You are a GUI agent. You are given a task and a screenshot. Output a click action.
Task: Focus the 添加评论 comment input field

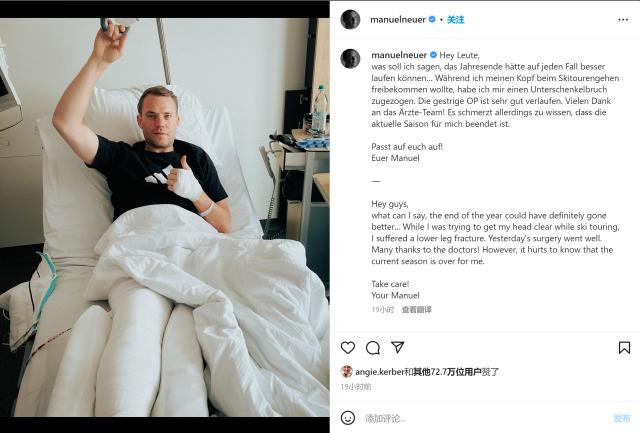(x=486, y=418)
